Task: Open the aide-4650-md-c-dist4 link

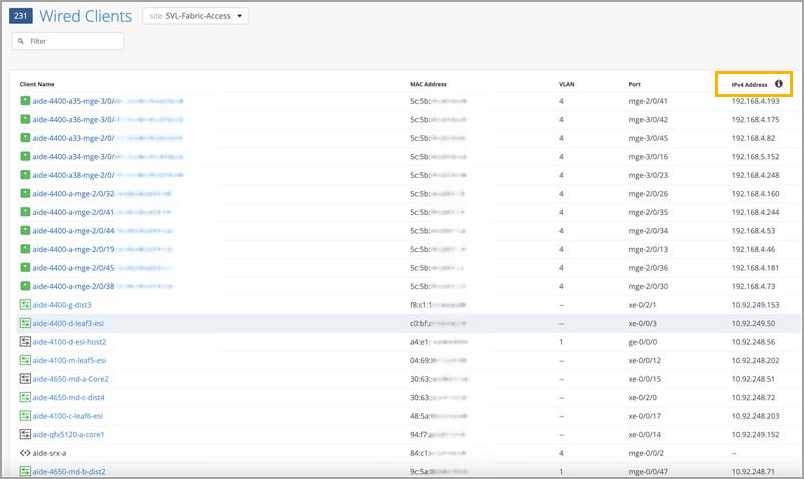Action: (x=68, y=397)
